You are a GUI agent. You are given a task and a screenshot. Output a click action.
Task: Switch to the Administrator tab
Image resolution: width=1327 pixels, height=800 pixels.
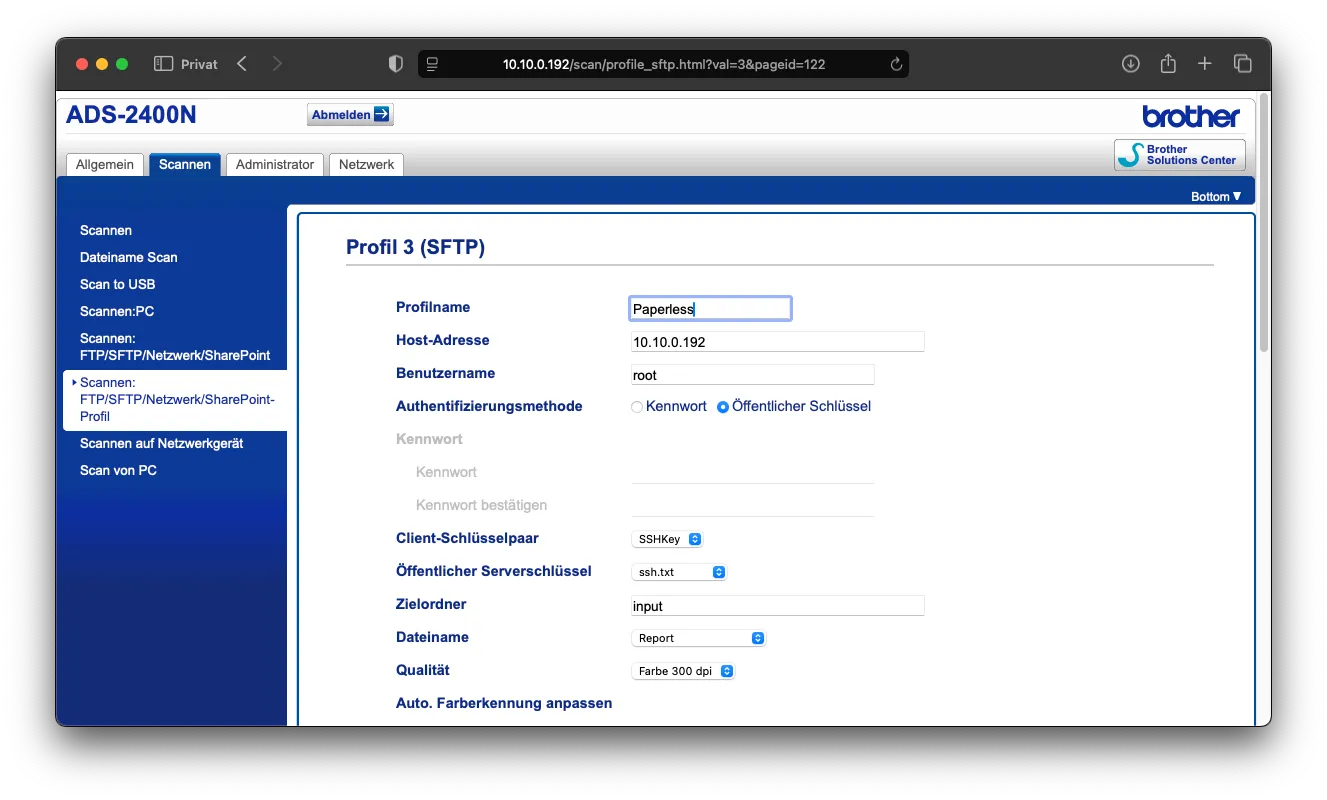pos(274,164)
